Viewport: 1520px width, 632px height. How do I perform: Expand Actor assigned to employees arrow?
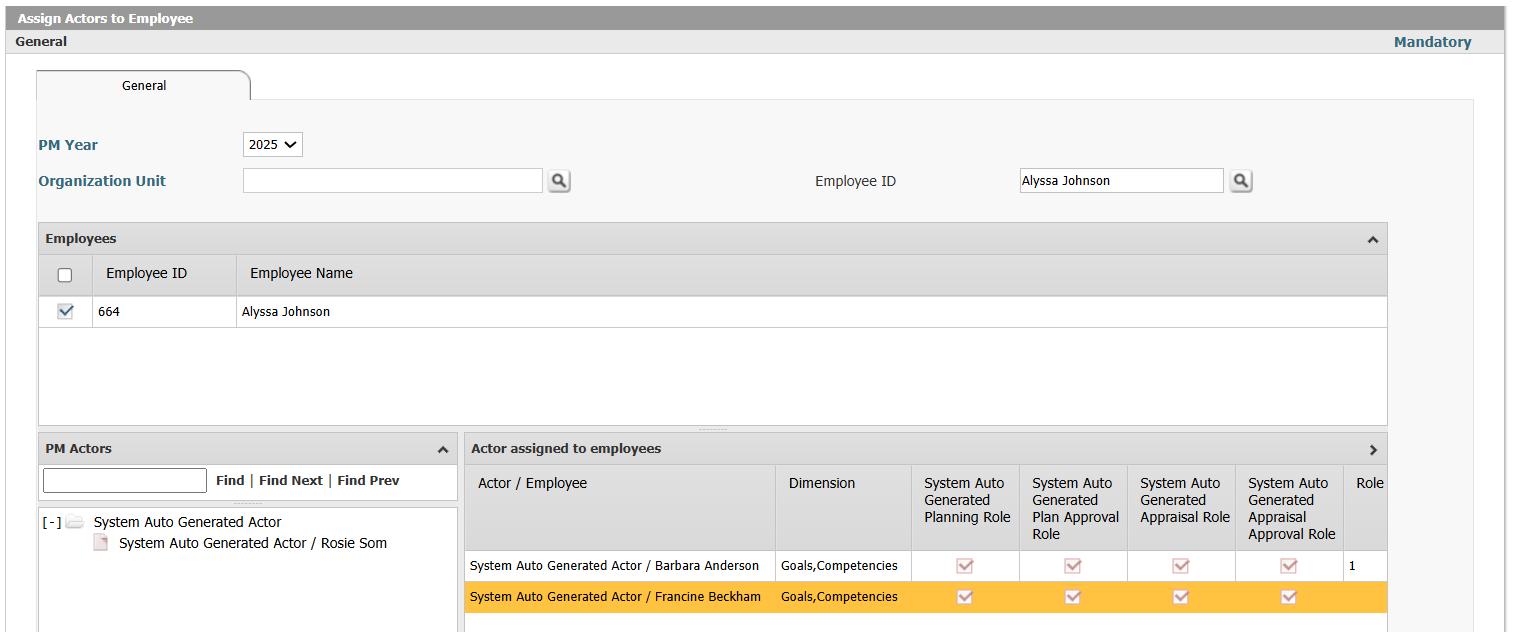[1373, 449]
